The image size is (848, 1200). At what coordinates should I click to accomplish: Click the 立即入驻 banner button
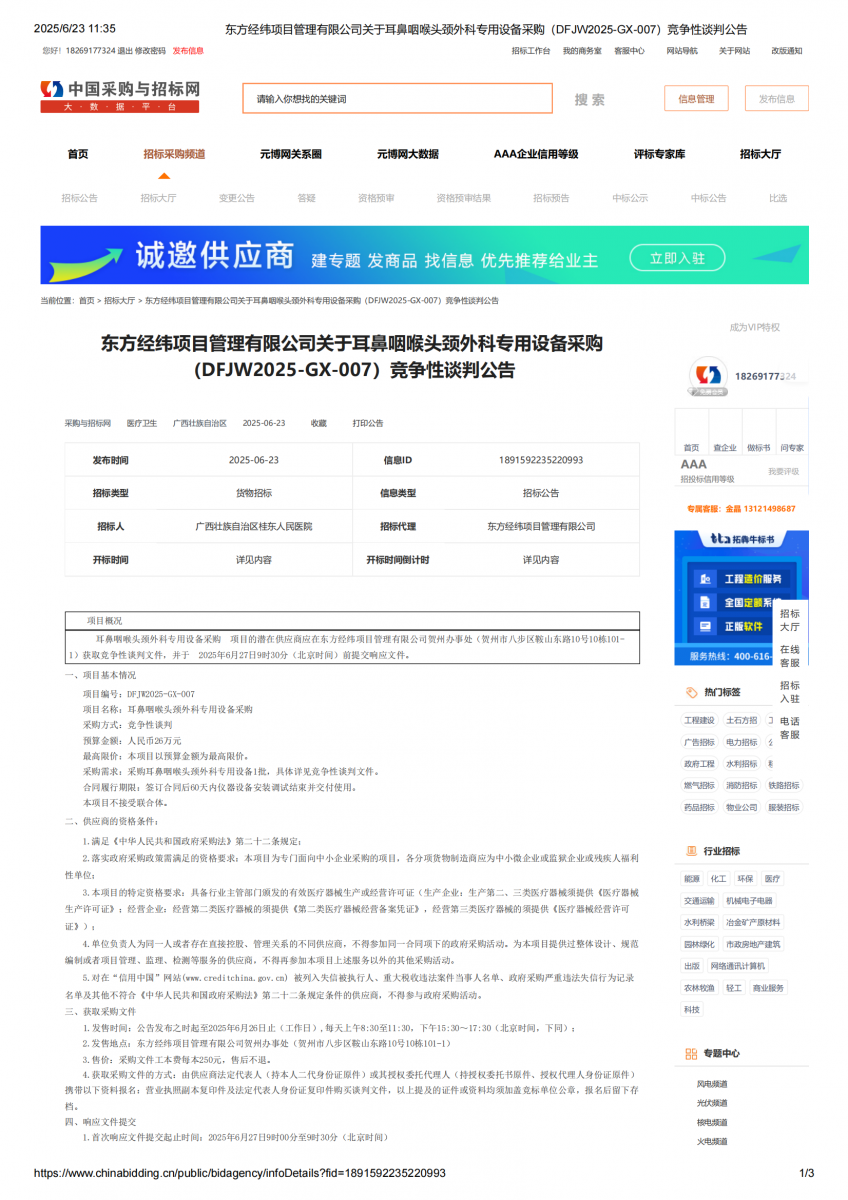click(677, 259)
